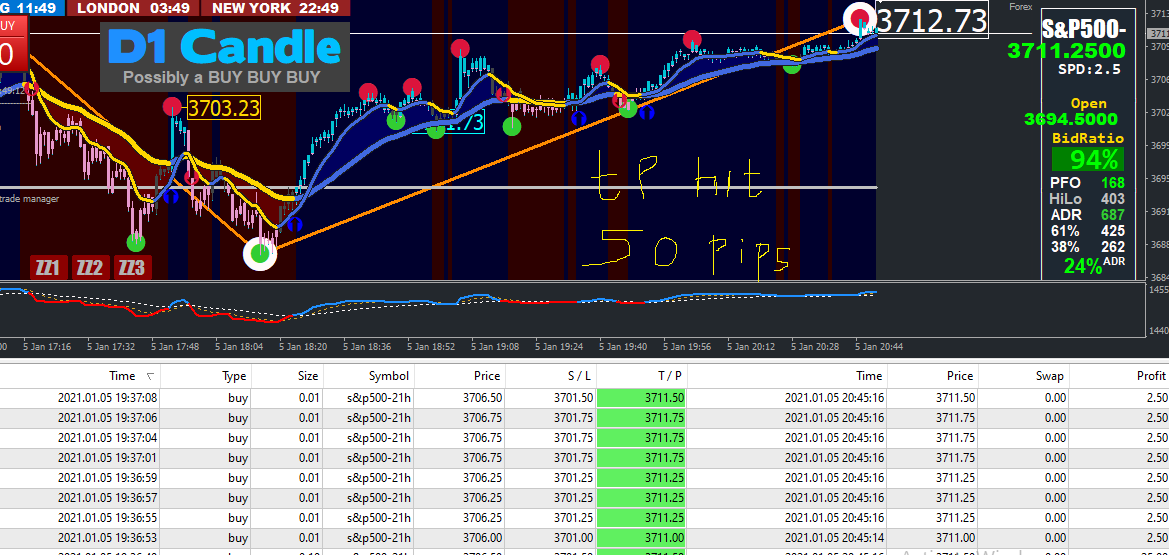Screen dimensions: 1169x555
Task: Click the 5 Jan 19:08 time axis label
Action: (x=495, y=347)
